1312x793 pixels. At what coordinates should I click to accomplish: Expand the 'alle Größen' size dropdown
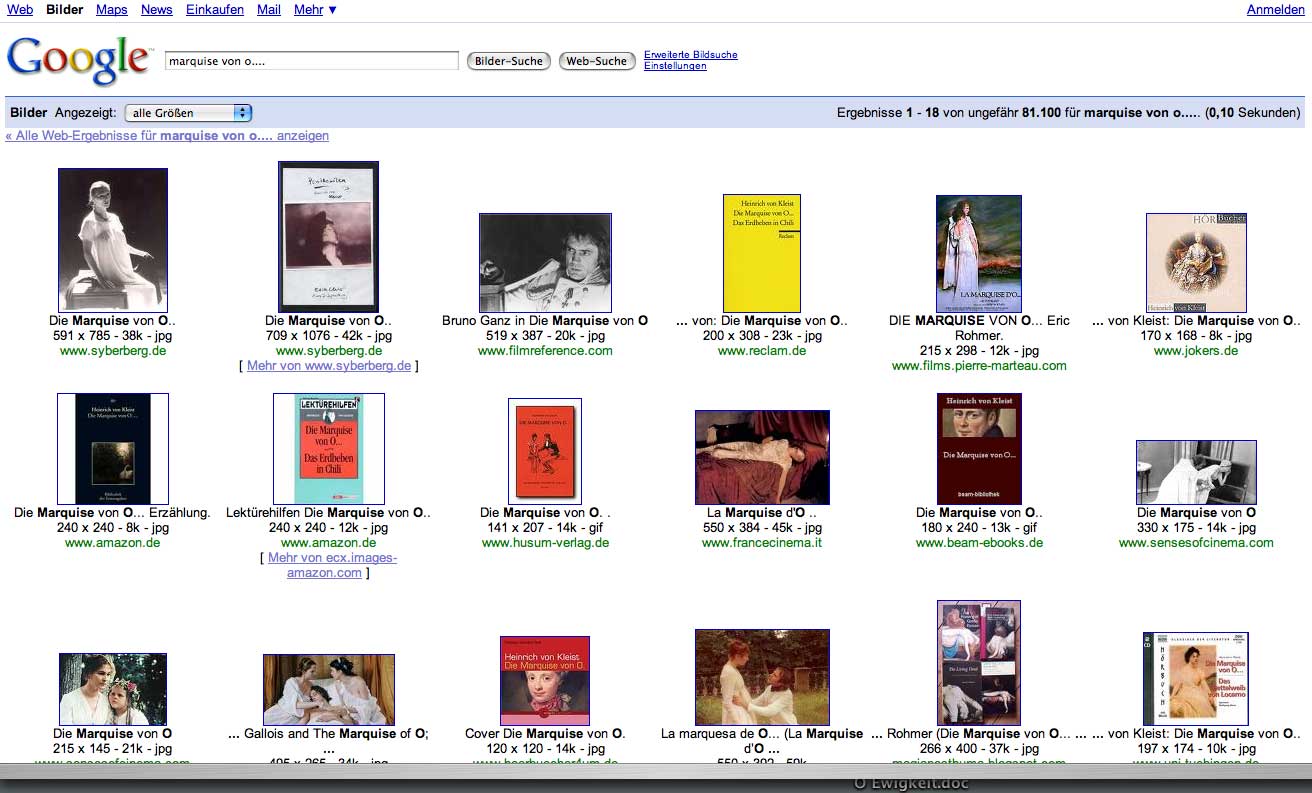[188, 113]
